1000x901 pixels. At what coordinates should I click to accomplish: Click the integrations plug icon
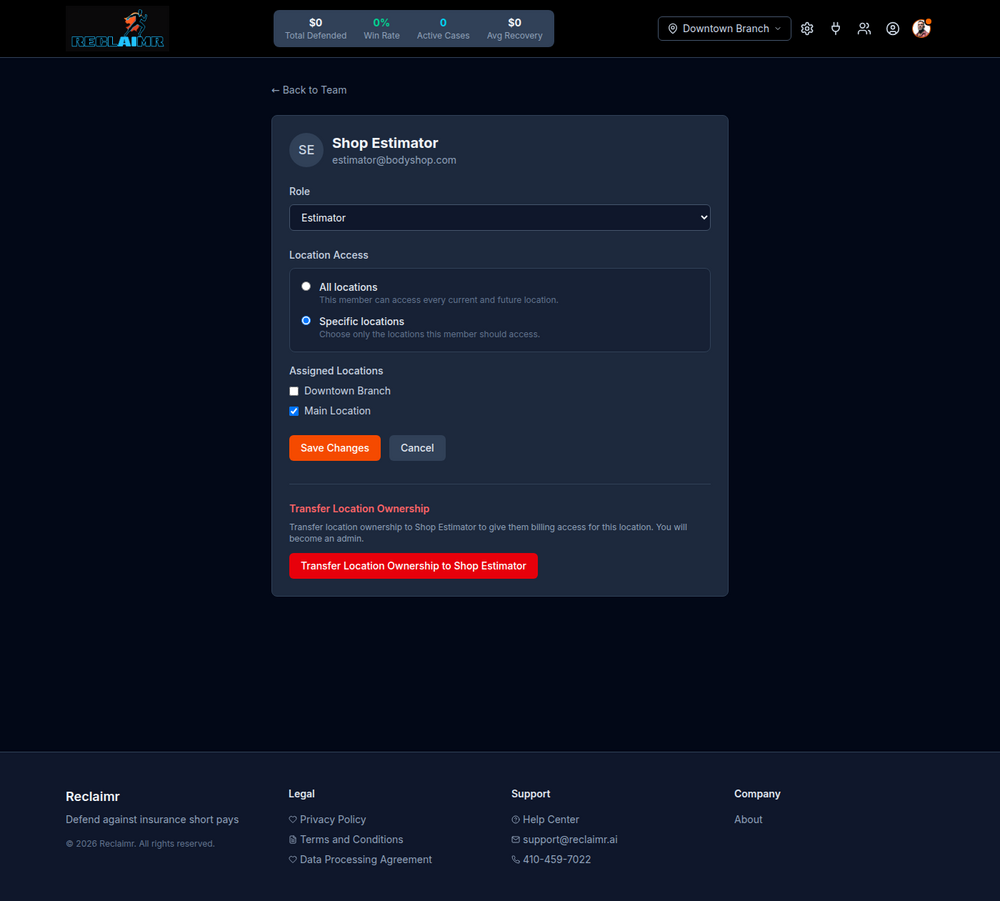[x=835, y=29]
